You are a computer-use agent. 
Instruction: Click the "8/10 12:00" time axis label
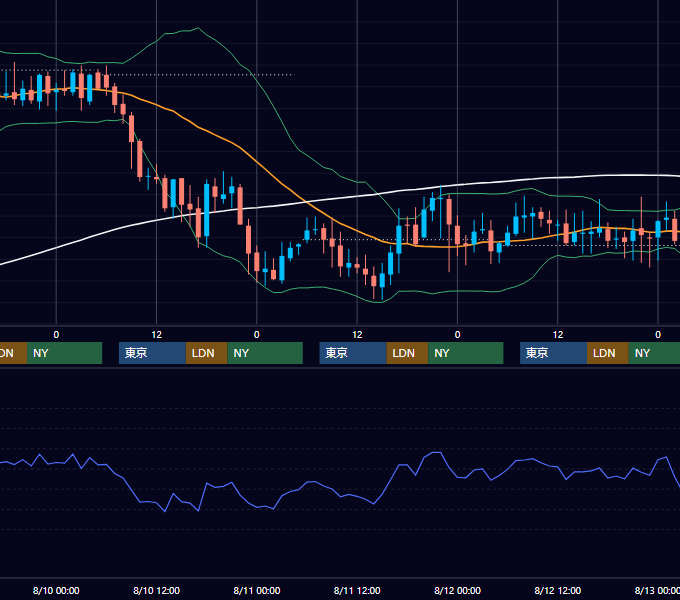point(156,590)
